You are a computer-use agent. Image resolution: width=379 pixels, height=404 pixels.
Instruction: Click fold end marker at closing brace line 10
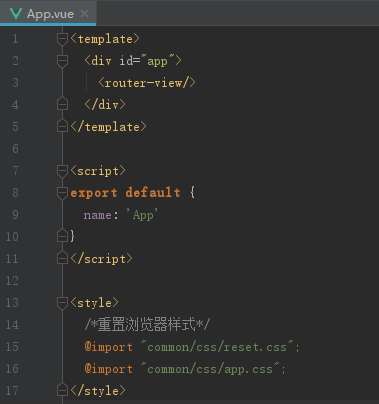[62, 236]
